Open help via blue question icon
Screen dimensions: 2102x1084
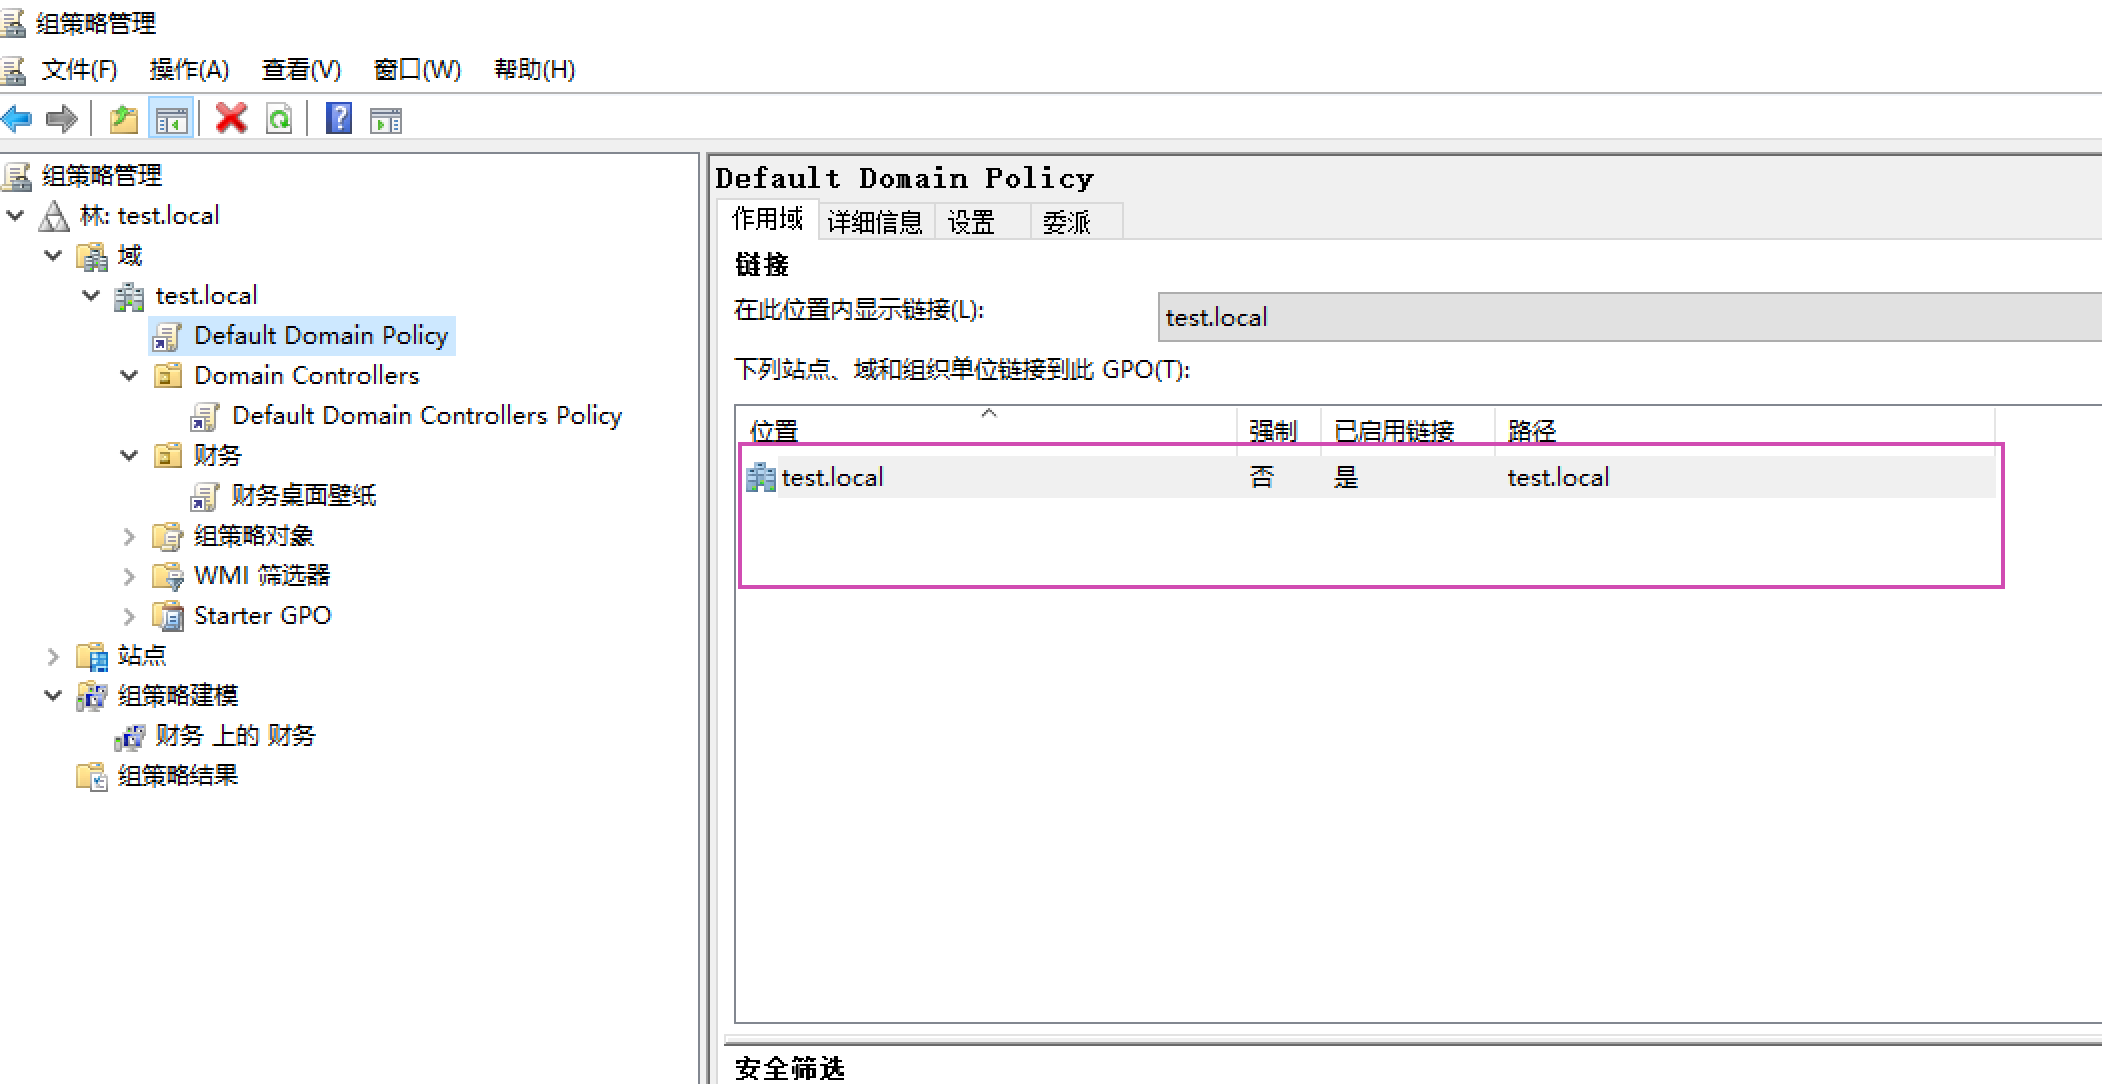click(x=339, y=119)
